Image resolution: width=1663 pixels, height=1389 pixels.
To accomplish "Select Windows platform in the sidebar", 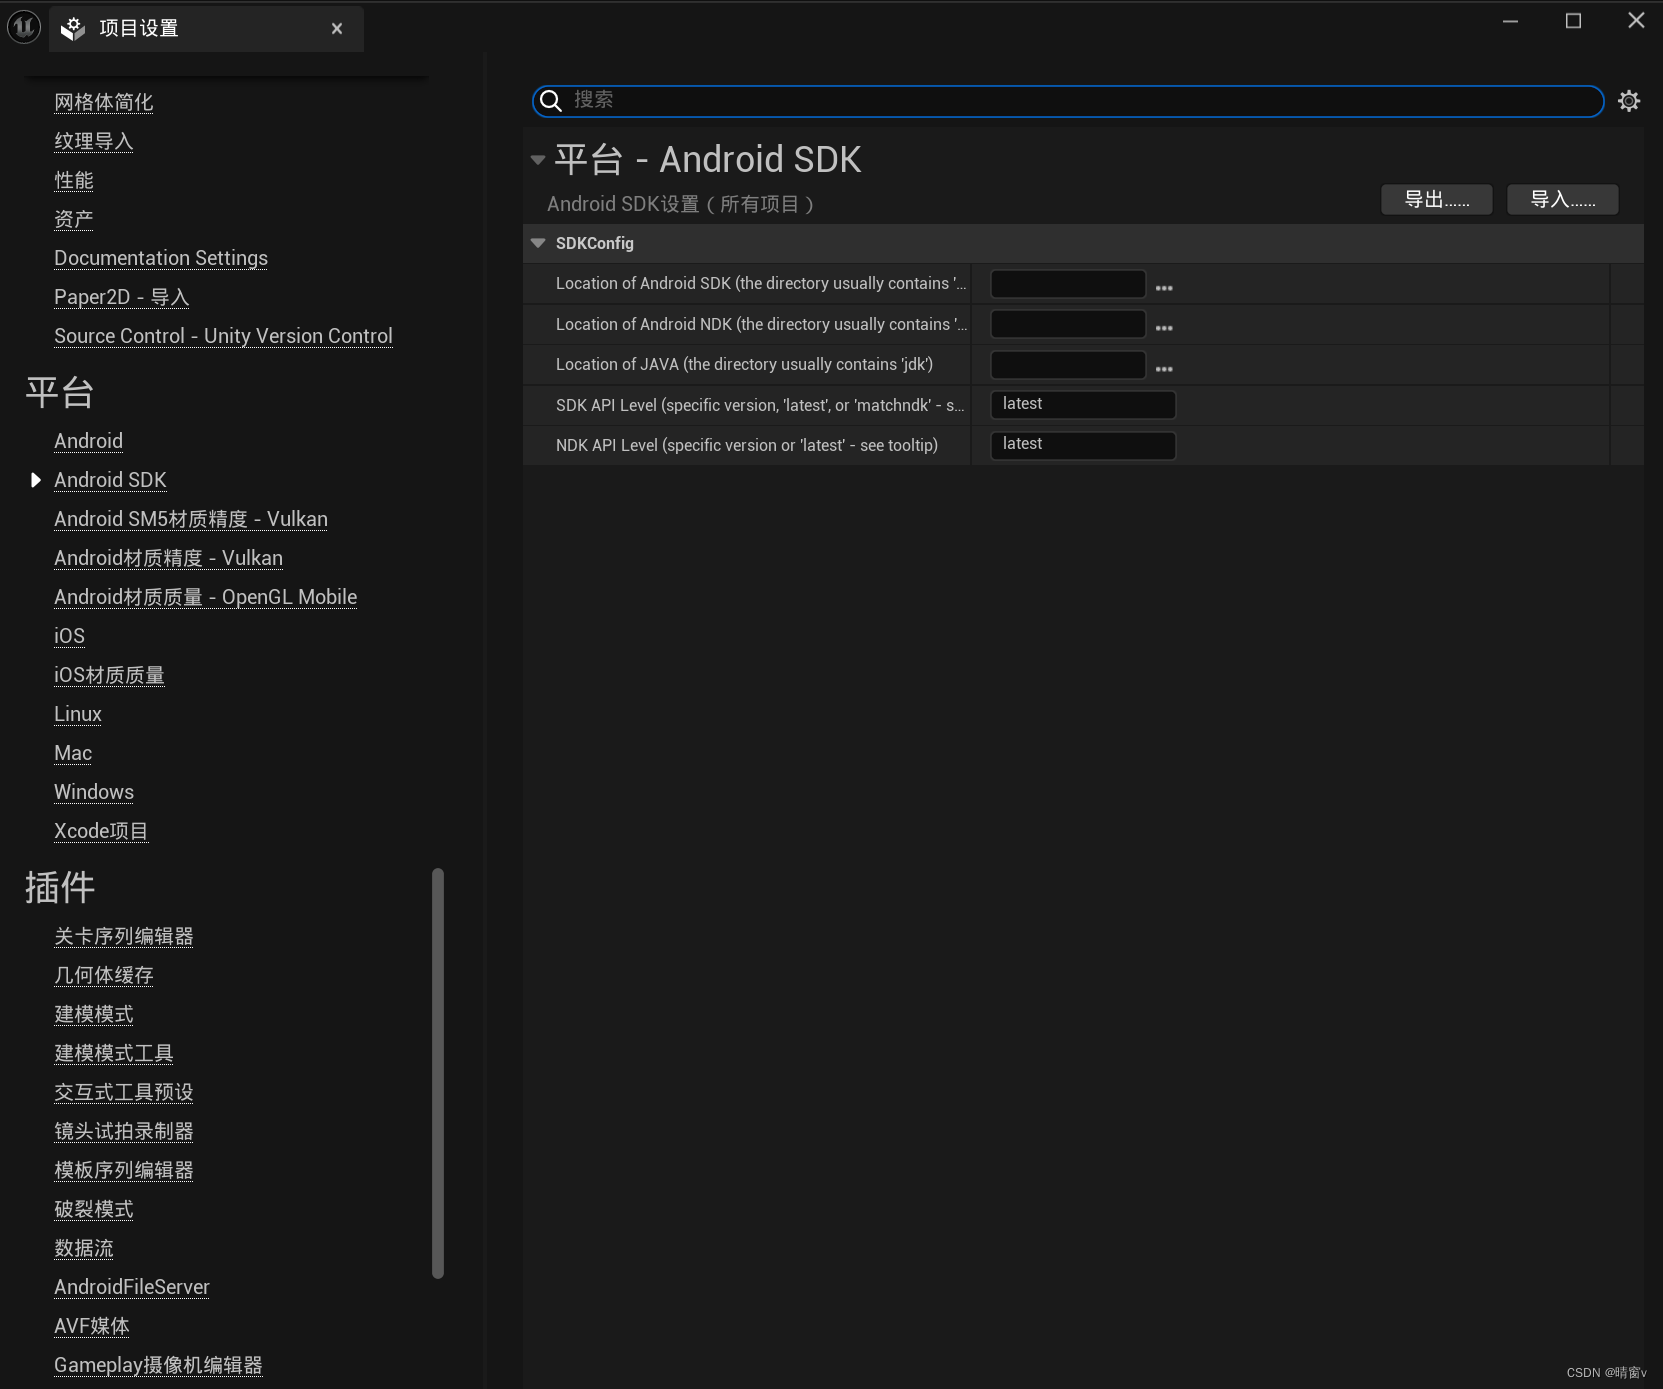I will tap(93, 791).
